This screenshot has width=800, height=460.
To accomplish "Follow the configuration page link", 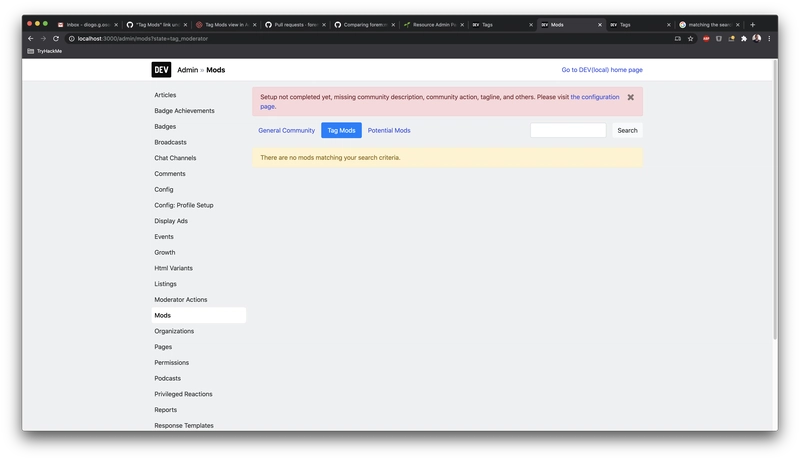I will (595, 97).
